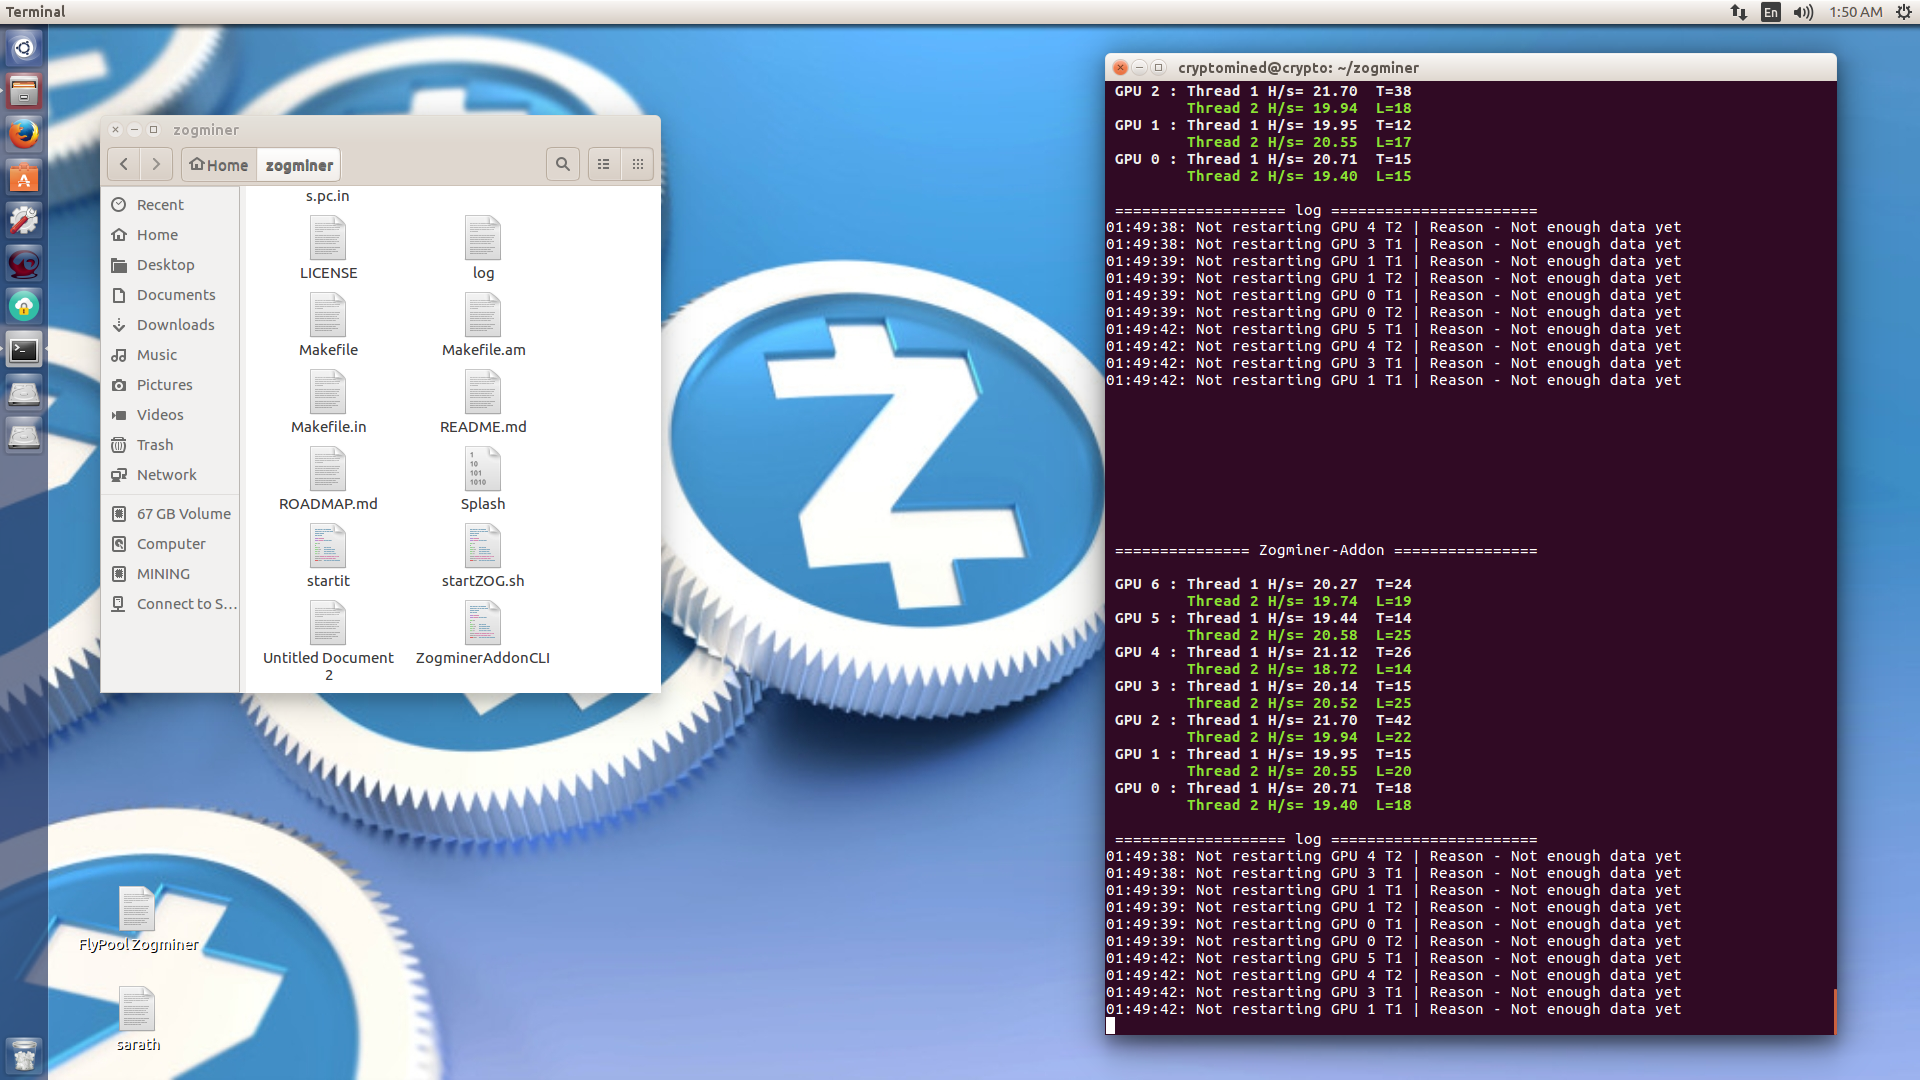Go back with the left arrow button
Viewport: 1920px width, 1080px height.
coord(124,164)
